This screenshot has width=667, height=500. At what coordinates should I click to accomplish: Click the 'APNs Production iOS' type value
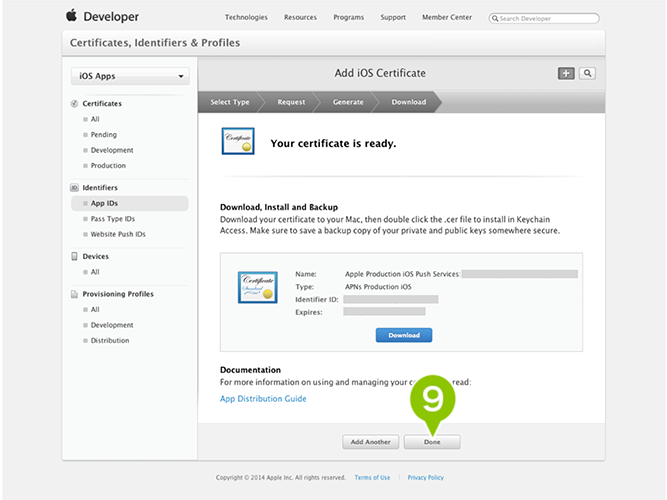point(378,287)
